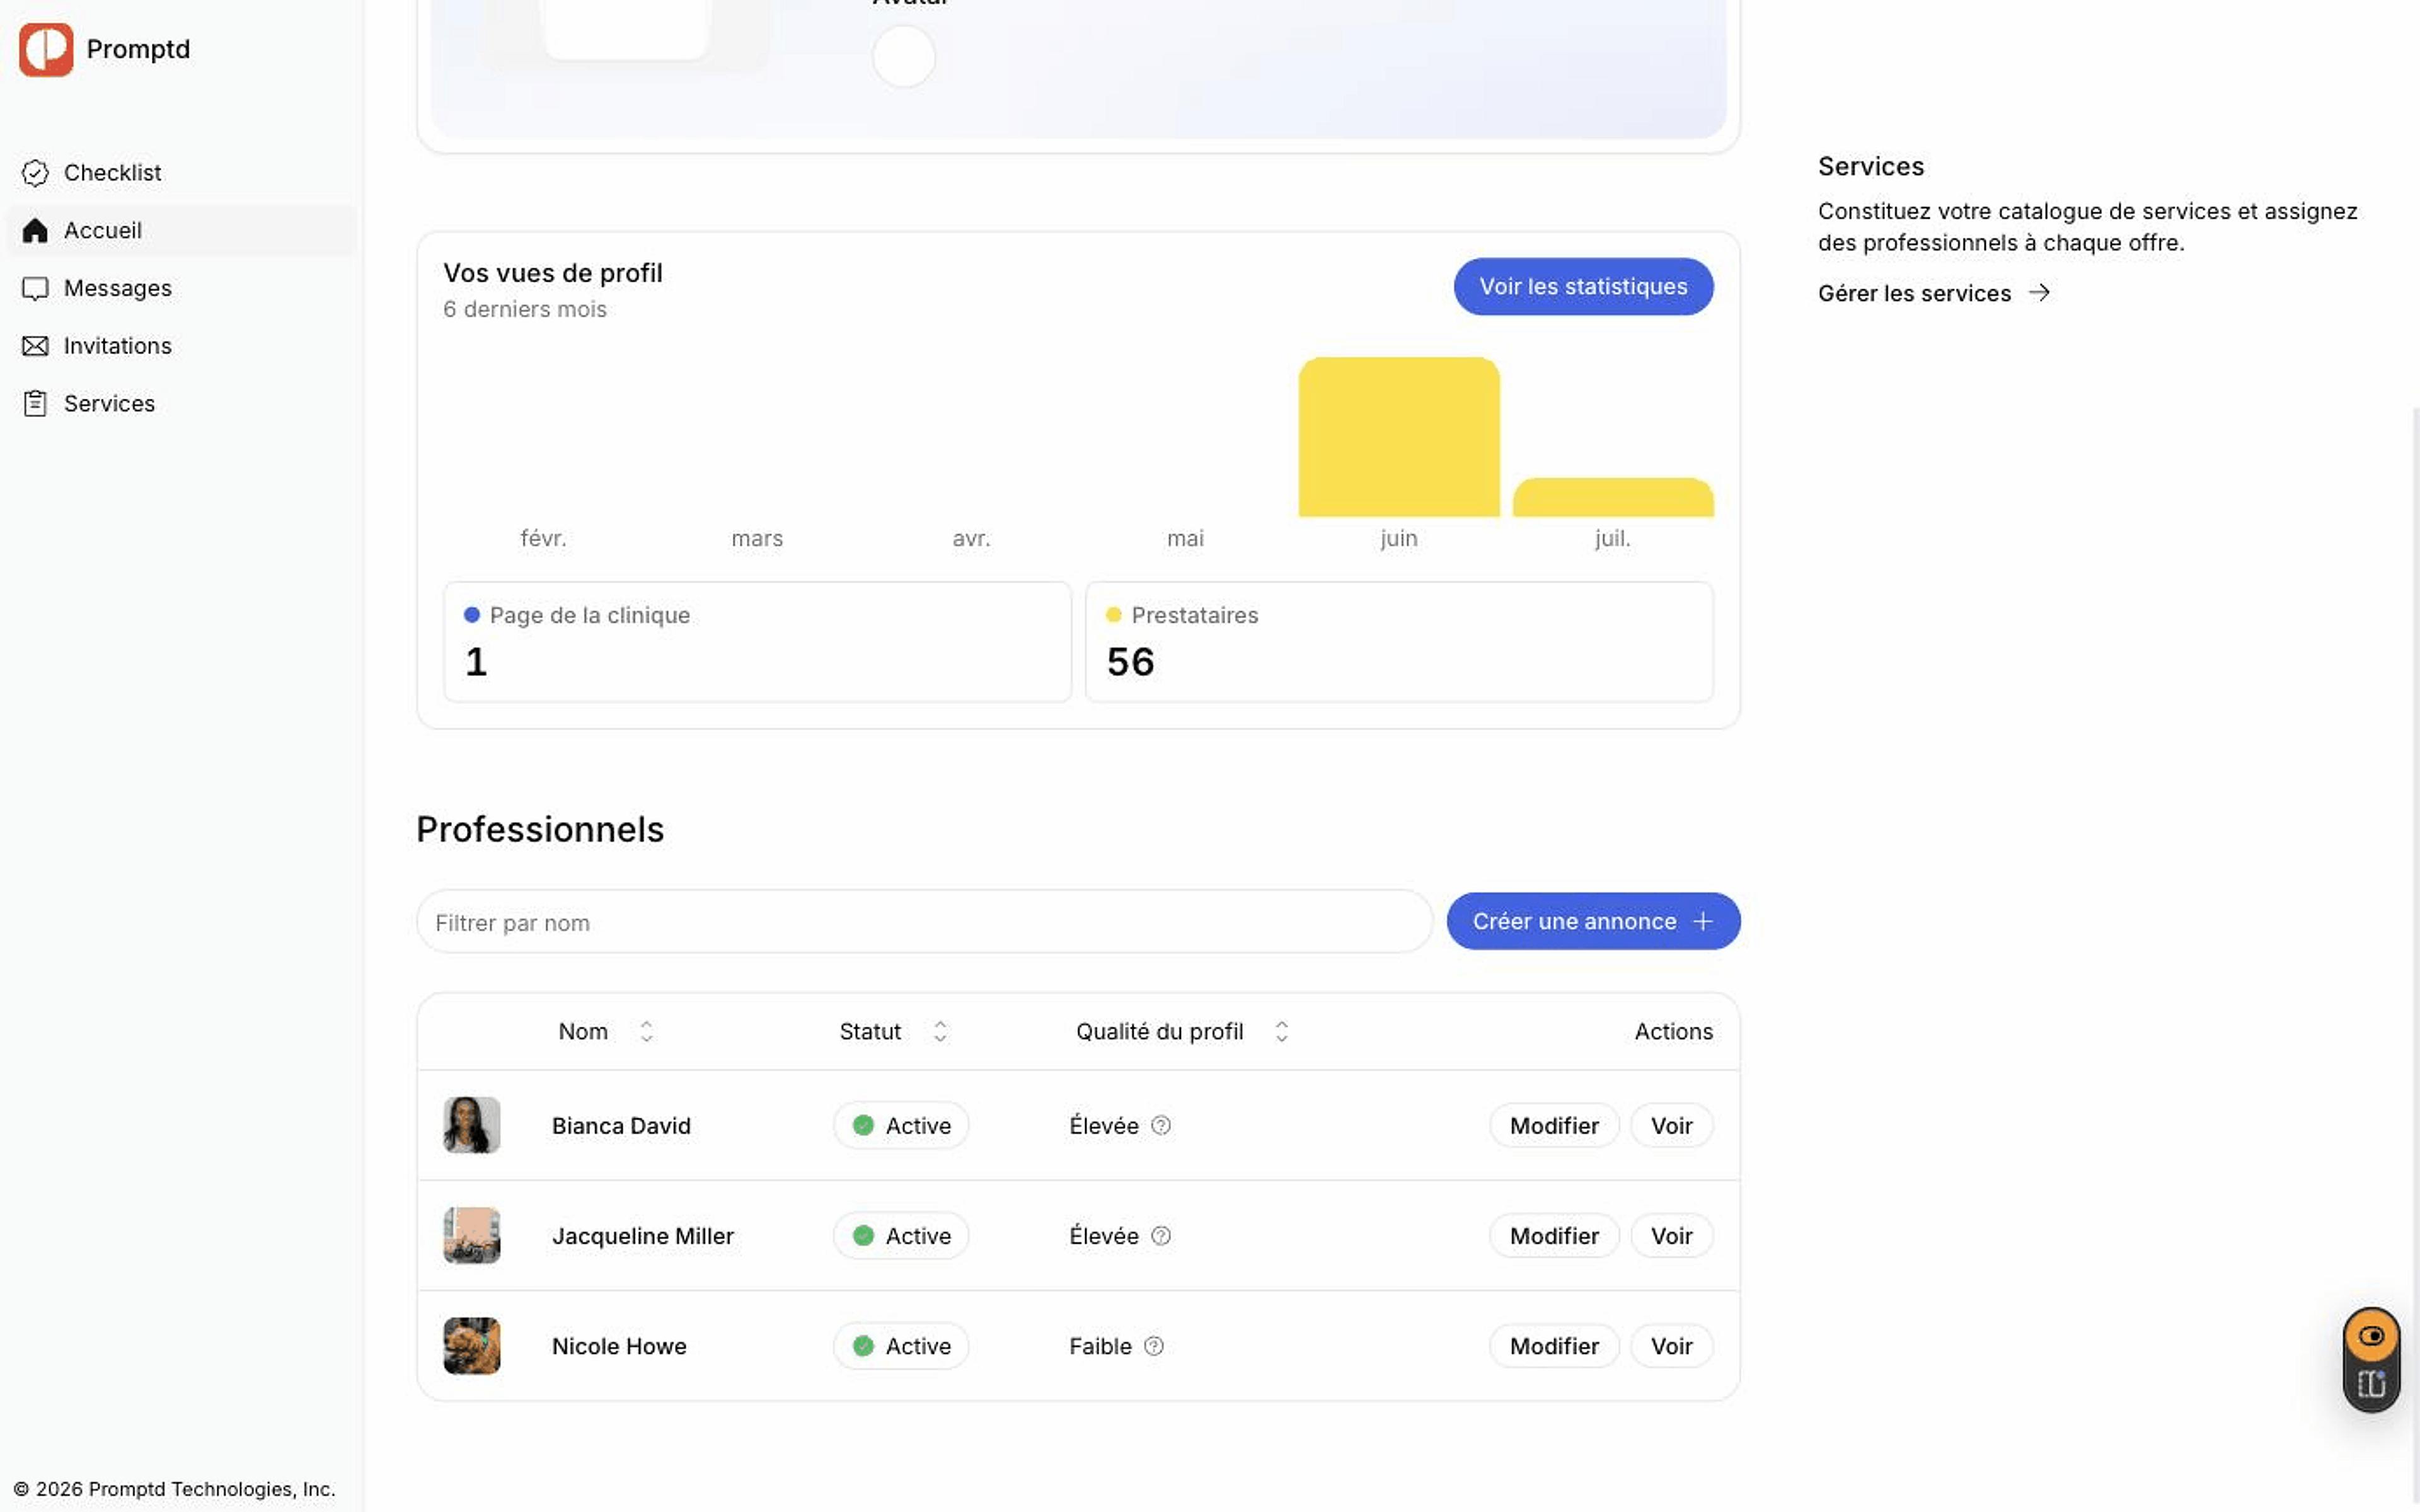Screen dimensions: 2420x1512
Task: Click the Promptd logo icon
Action: pos(46,49)
